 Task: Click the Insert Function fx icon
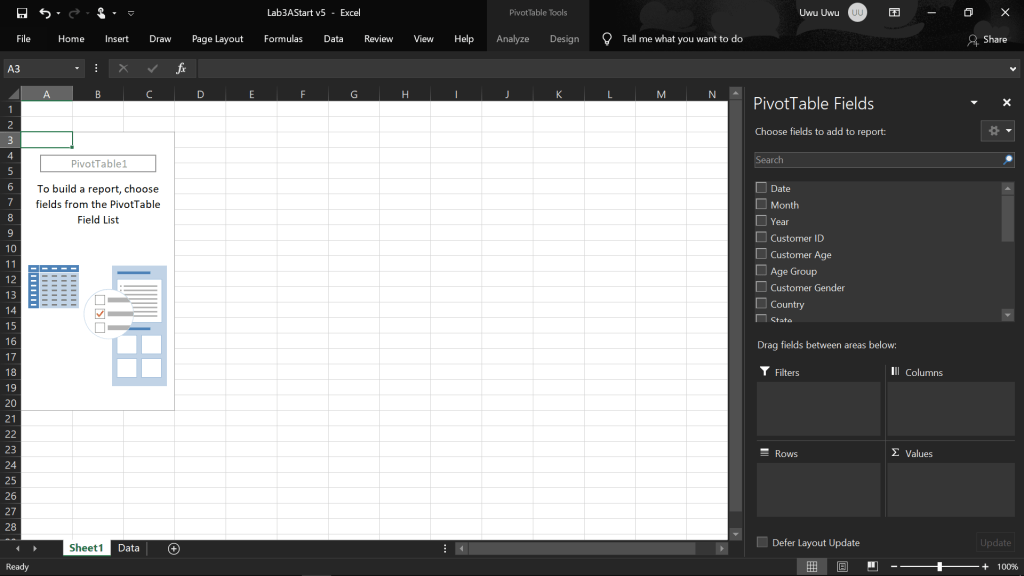181,68
